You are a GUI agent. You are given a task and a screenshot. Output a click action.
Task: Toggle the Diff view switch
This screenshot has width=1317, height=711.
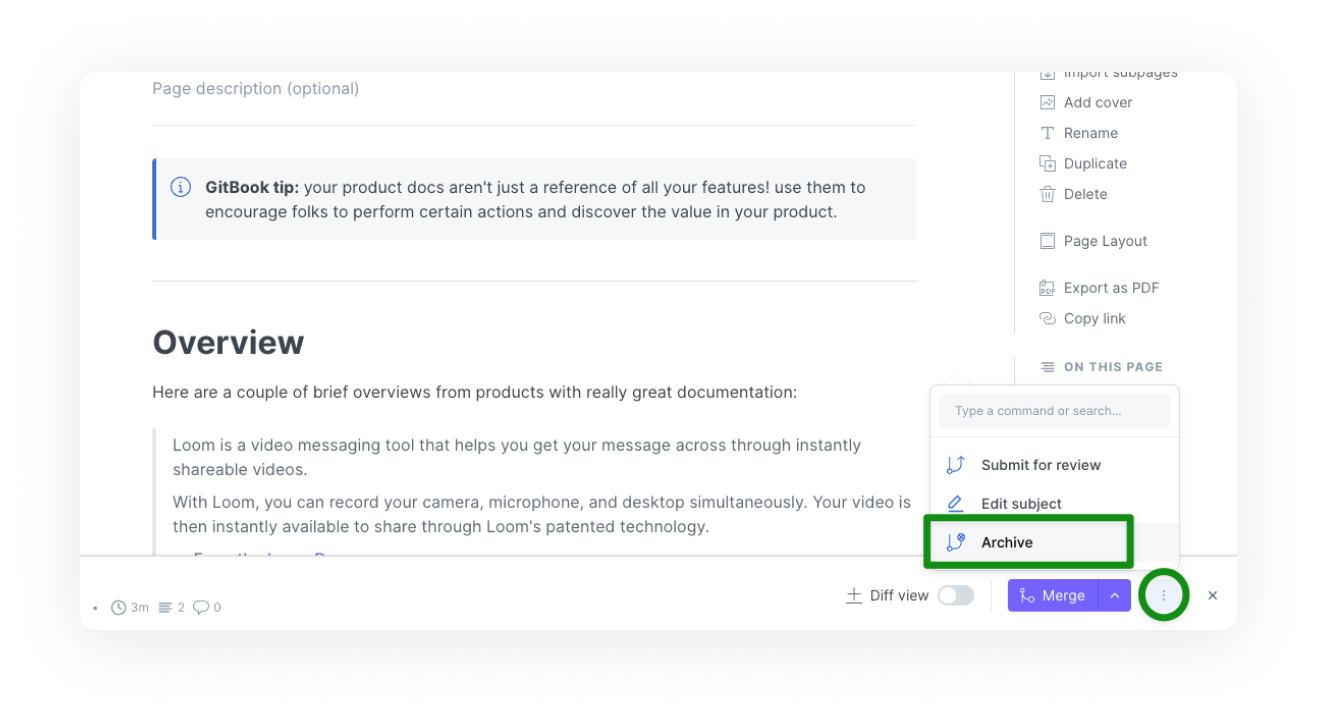(x=955, y=595)
